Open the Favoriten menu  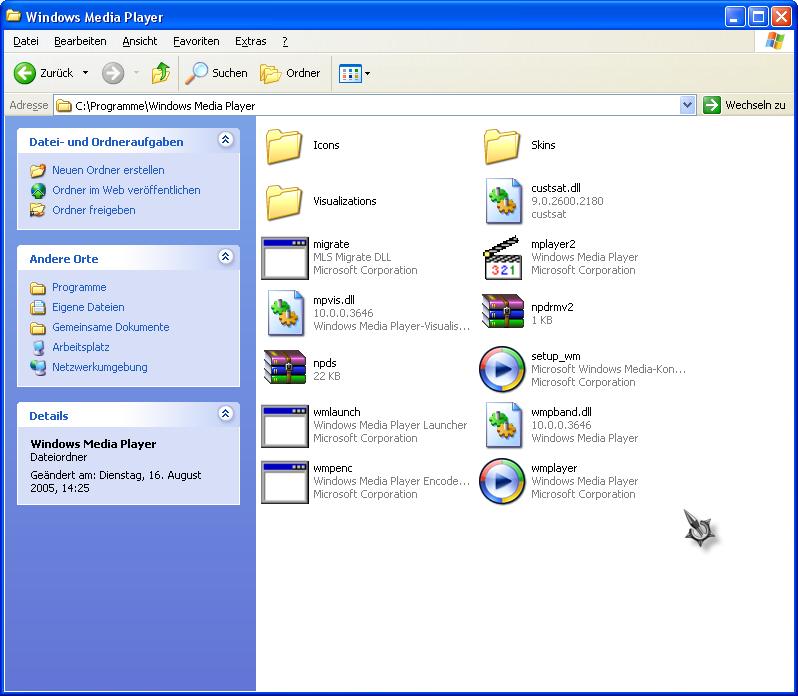[x=196, y=41]
